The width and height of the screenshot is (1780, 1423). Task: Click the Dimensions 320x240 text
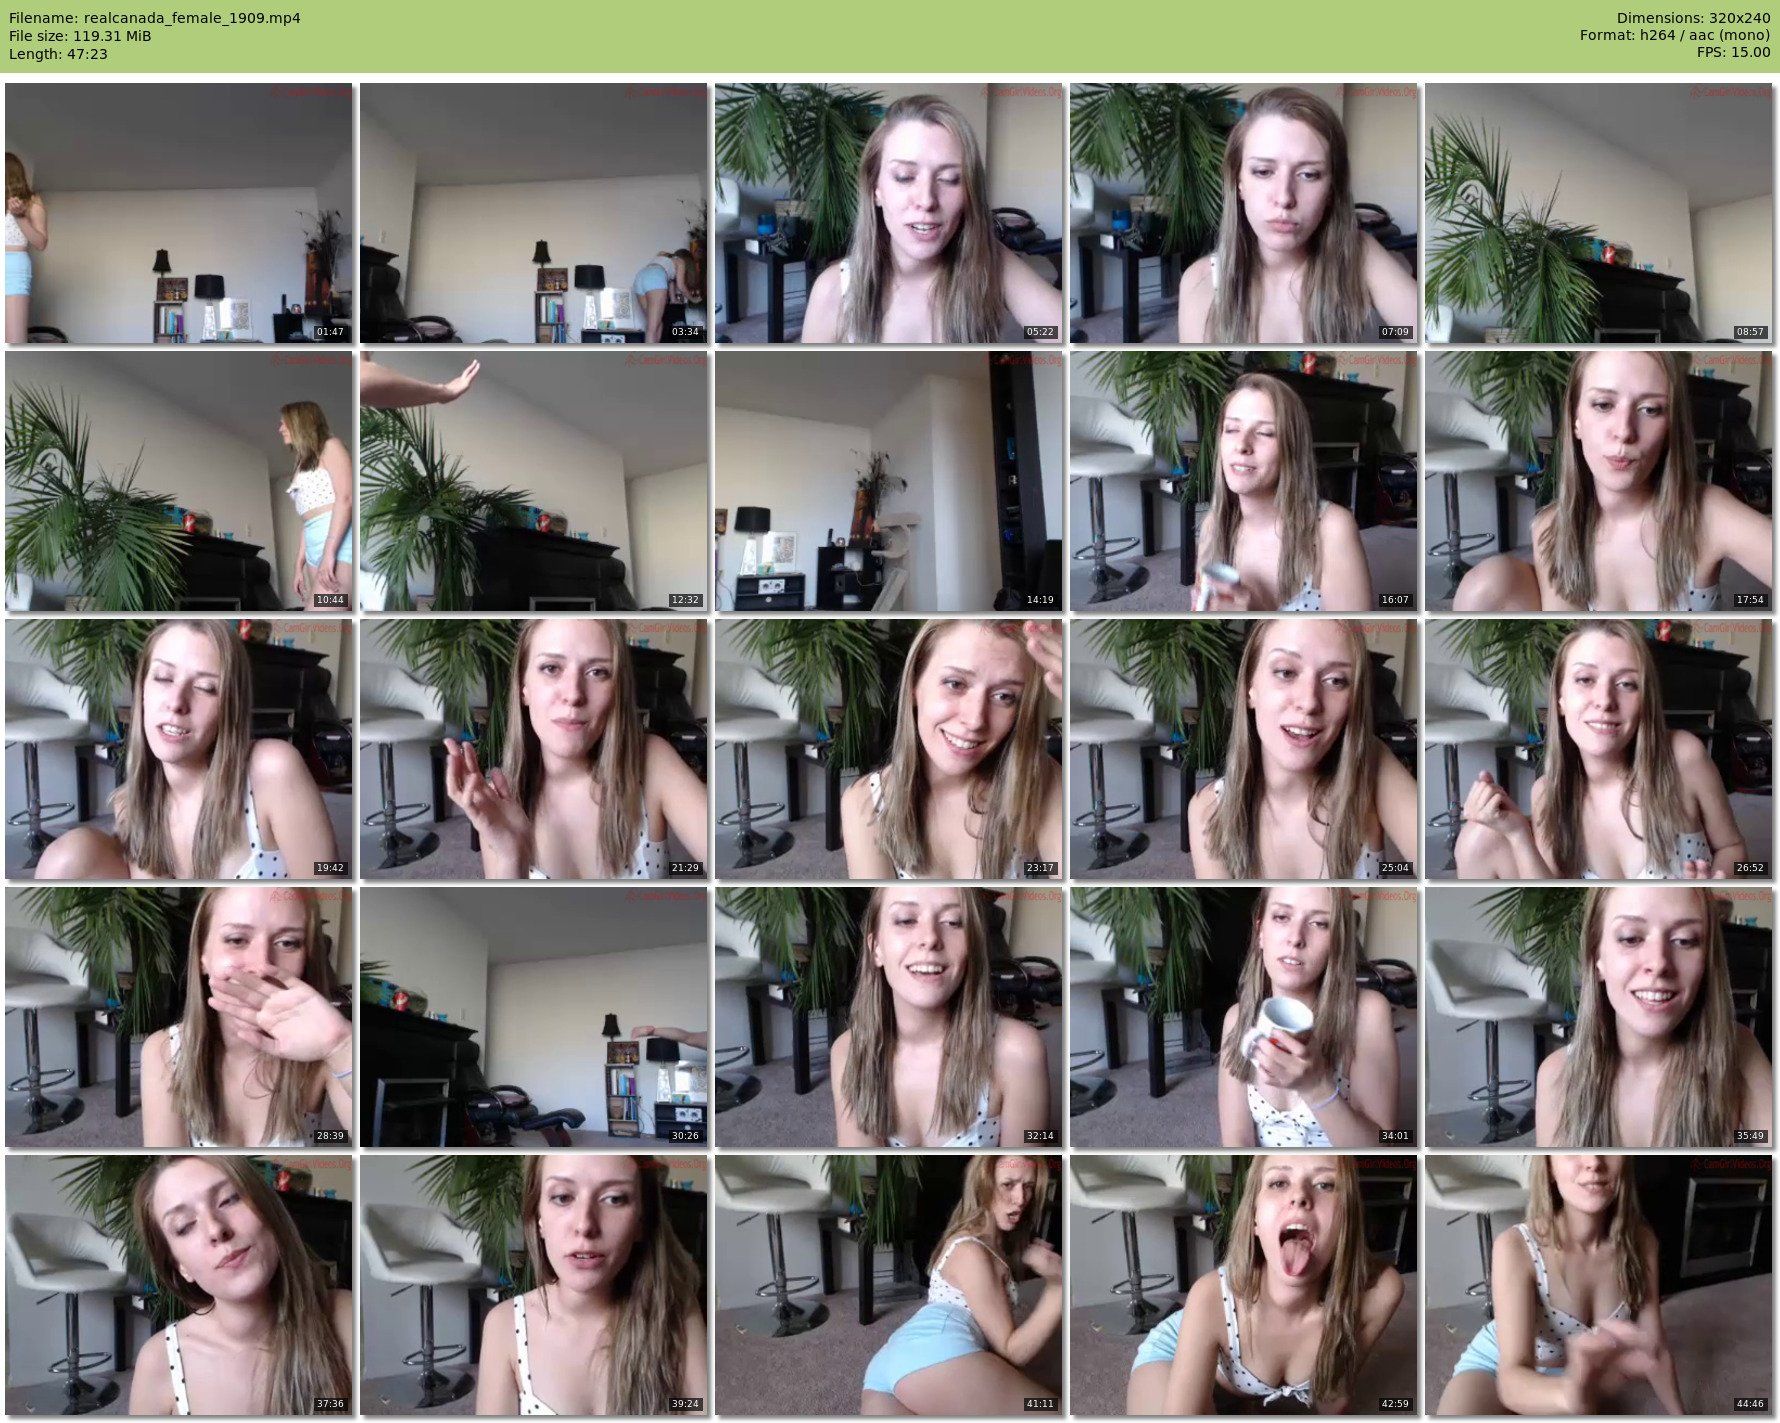click(1693, 18)
